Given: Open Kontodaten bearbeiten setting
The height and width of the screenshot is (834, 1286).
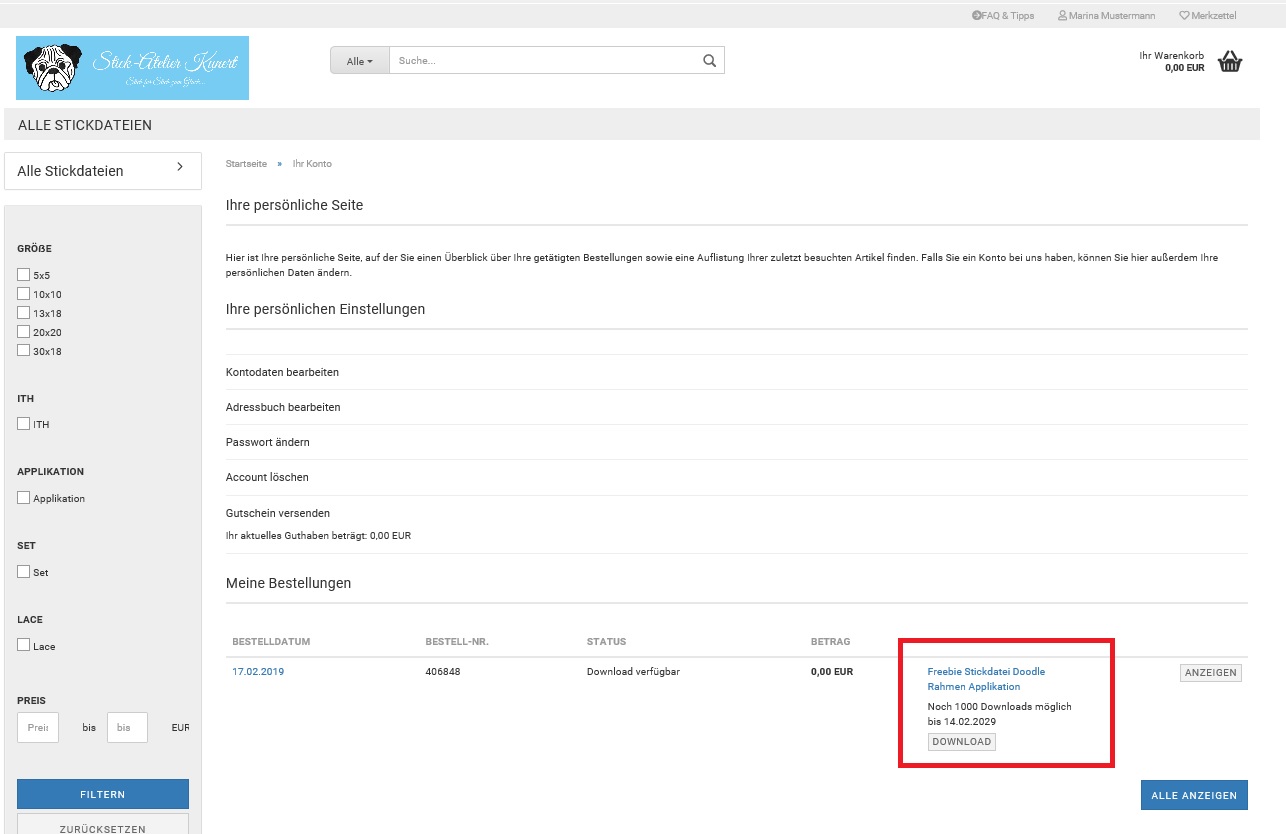Looking at the screenshot, I should [x=282, y=372].
